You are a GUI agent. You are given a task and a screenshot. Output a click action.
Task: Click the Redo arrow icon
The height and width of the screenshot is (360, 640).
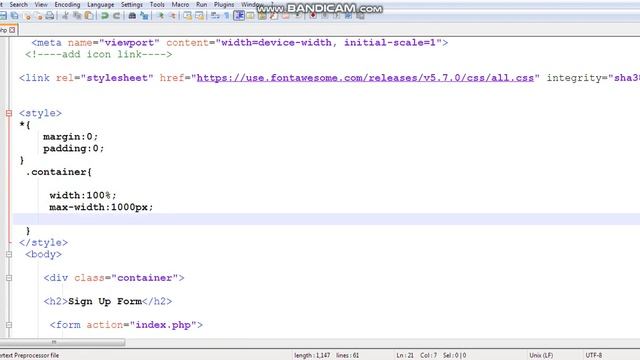[x=116, y=16]
